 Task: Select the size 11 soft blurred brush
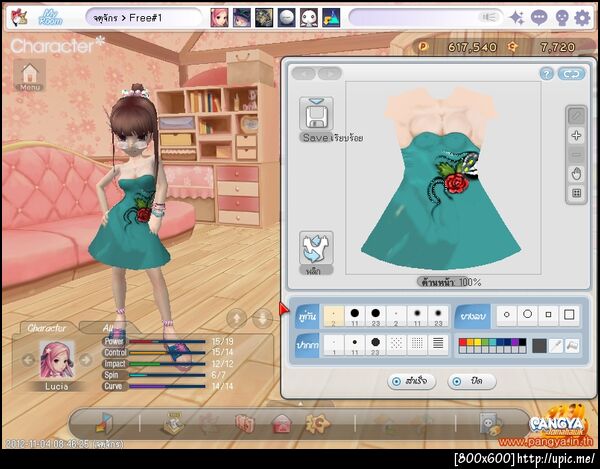pyautogui.click(x=417, y=316)
